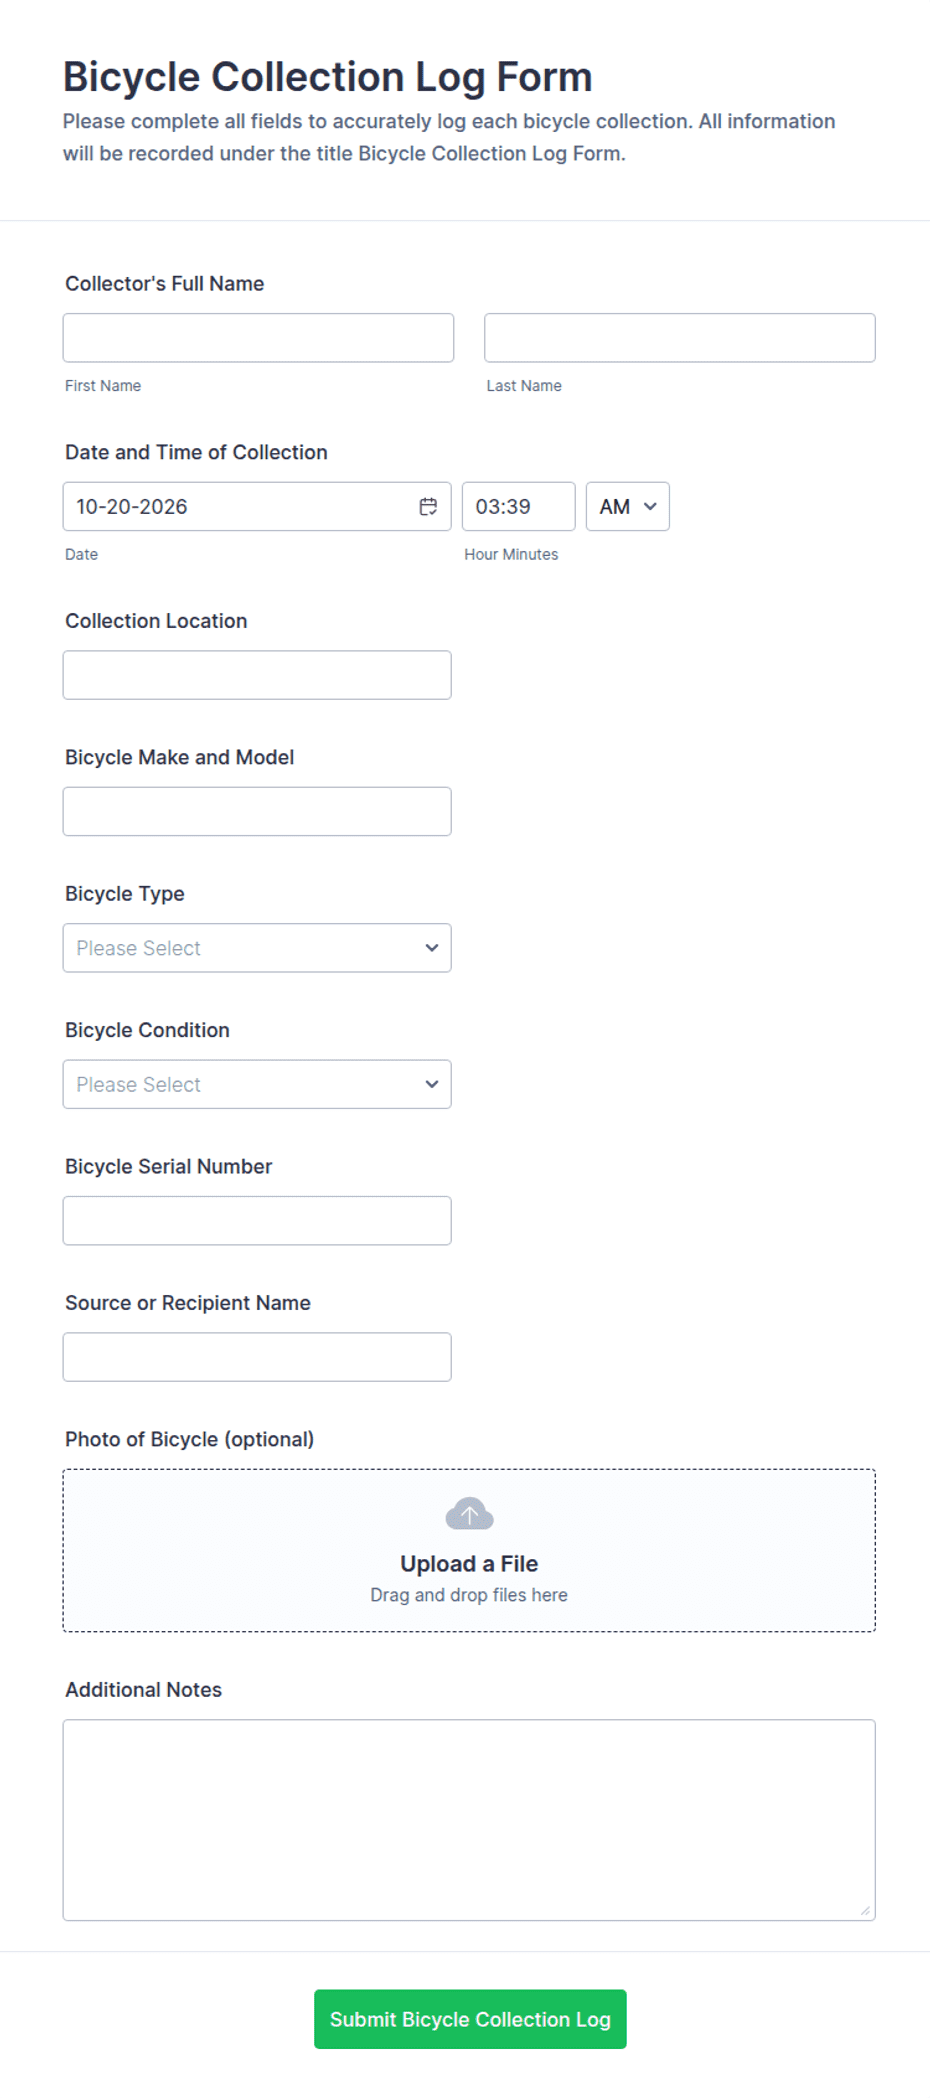Viewport: 930px width, 2098px height.
Task: Expand the Bicycle Condition dropdown
Action: pos(257,1085)
